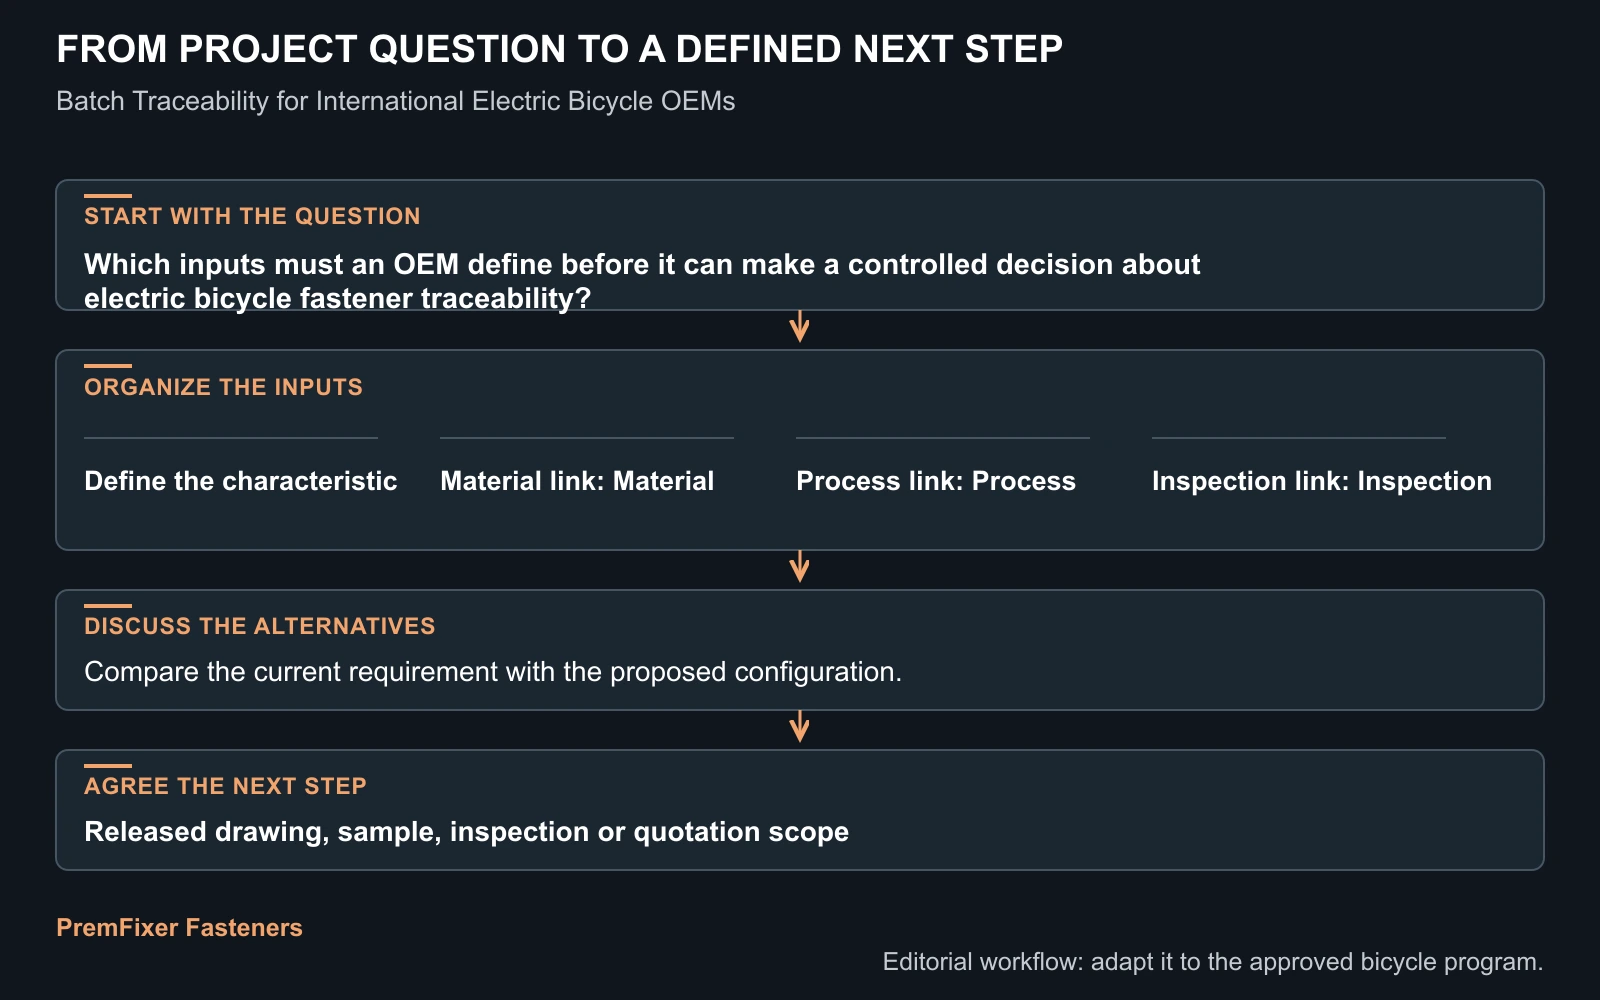The width and height of the screenshot is (1600, 1000).
Task: Click the arrow below the question box
Action: [x=799, y=327]
